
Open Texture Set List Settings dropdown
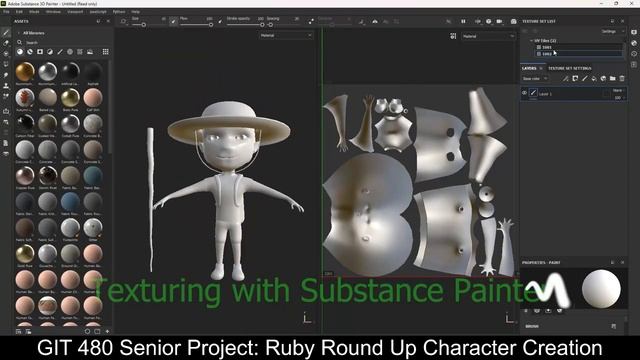coord(612,31)
